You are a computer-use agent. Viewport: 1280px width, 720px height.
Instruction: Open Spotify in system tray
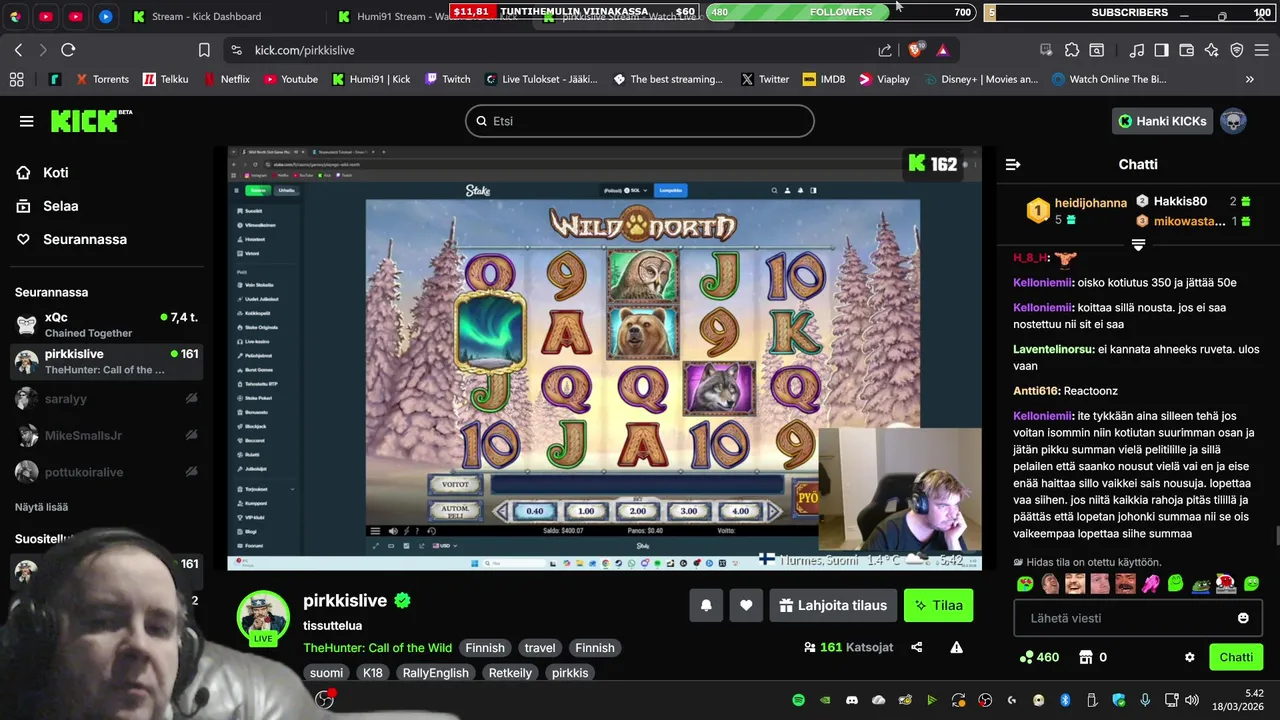798,700
